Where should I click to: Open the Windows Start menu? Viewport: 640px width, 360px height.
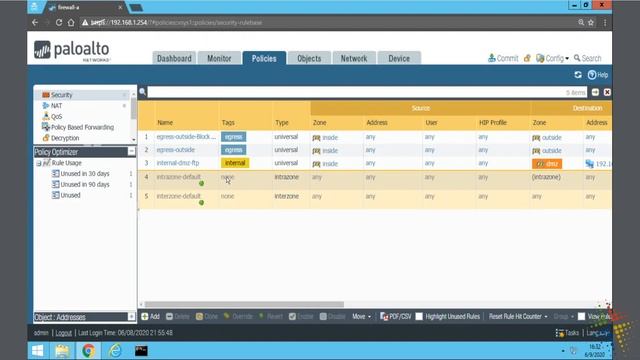pos(38,351)
